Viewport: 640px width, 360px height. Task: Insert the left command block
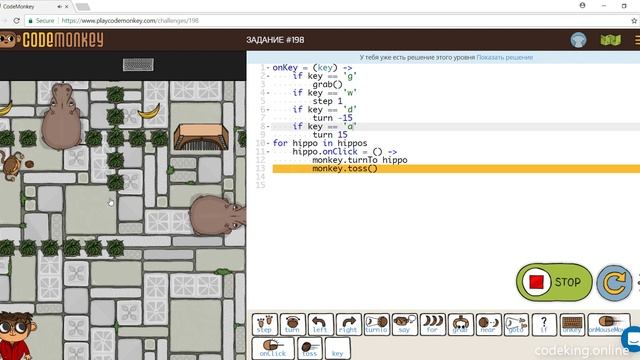click(x=320, y=324)
